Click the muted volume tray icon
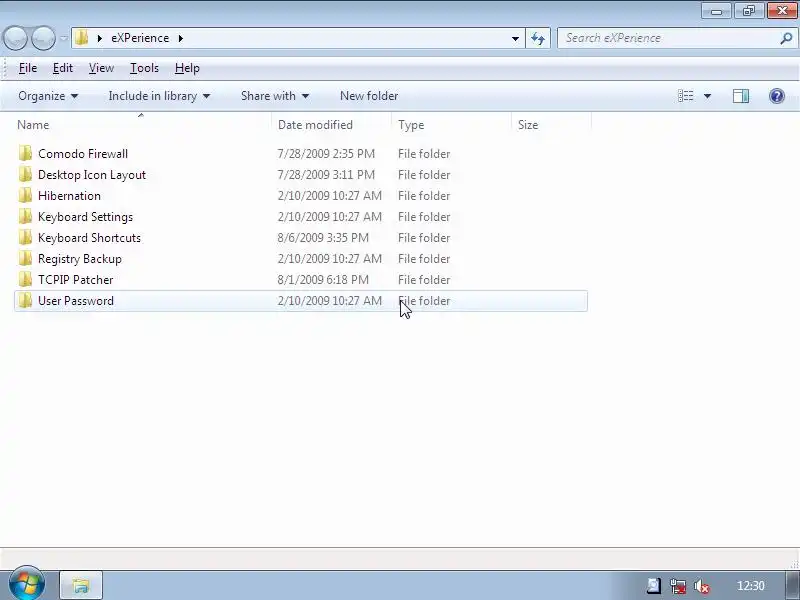 point(702,586)
